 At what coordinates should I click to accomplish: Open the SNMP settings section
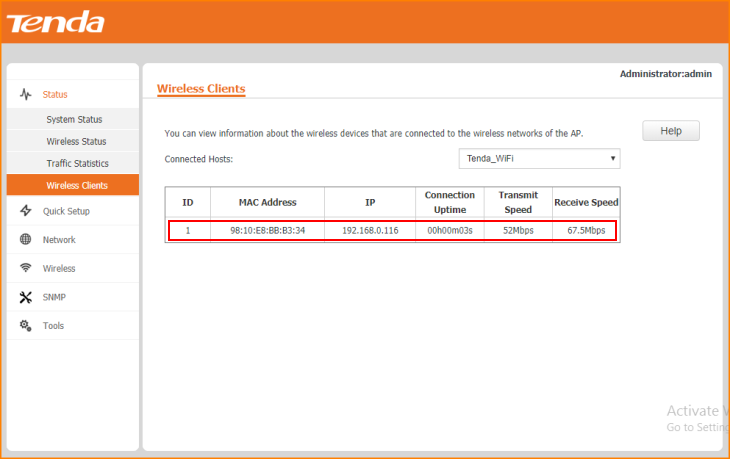(x=54, y=297)
